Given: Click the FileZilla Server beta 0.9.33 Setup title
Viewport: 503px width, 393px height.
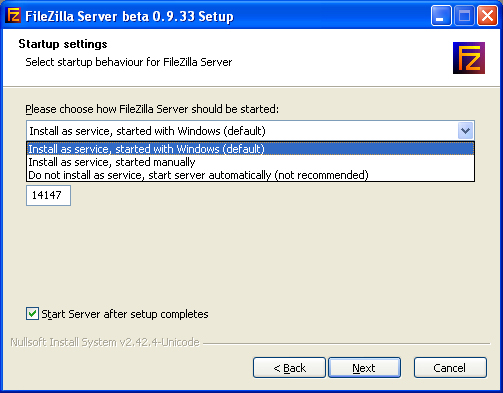Looking at the screenshot, I should tap(129, 16).
